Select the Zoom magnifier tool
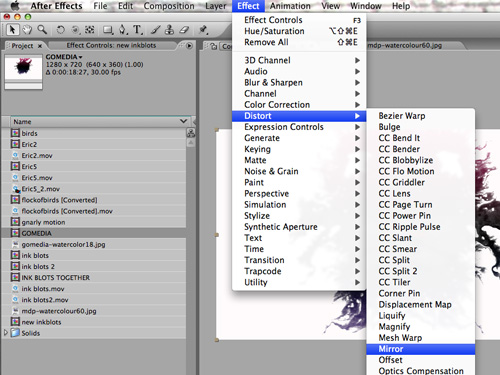Screen dimensions: 500x375 click(42, 30)
